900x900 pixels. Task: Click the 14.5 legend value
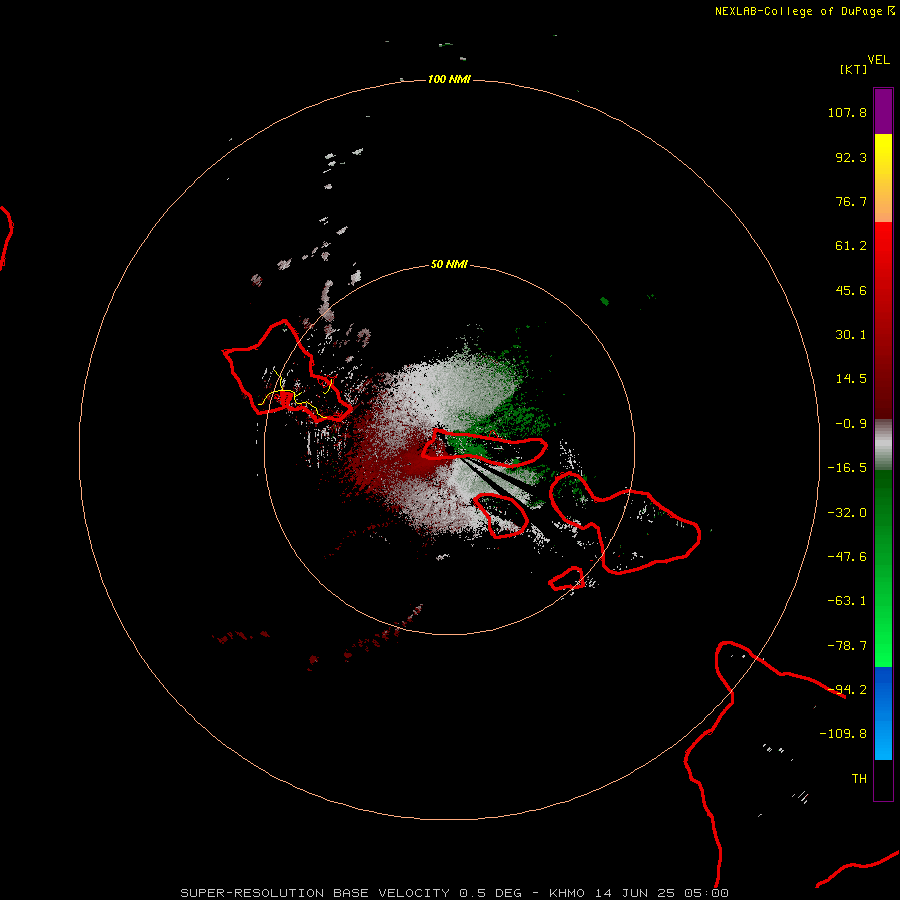[851, 379]
